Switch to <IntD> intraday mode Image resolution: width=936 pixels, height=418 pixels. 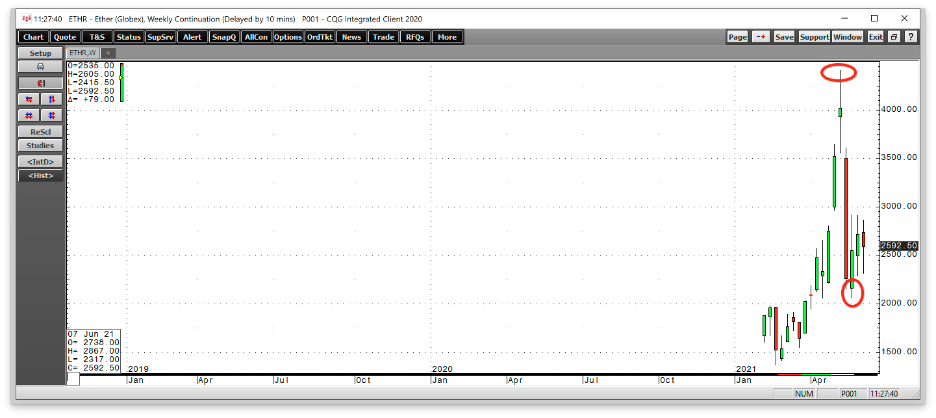pos(40,162)
